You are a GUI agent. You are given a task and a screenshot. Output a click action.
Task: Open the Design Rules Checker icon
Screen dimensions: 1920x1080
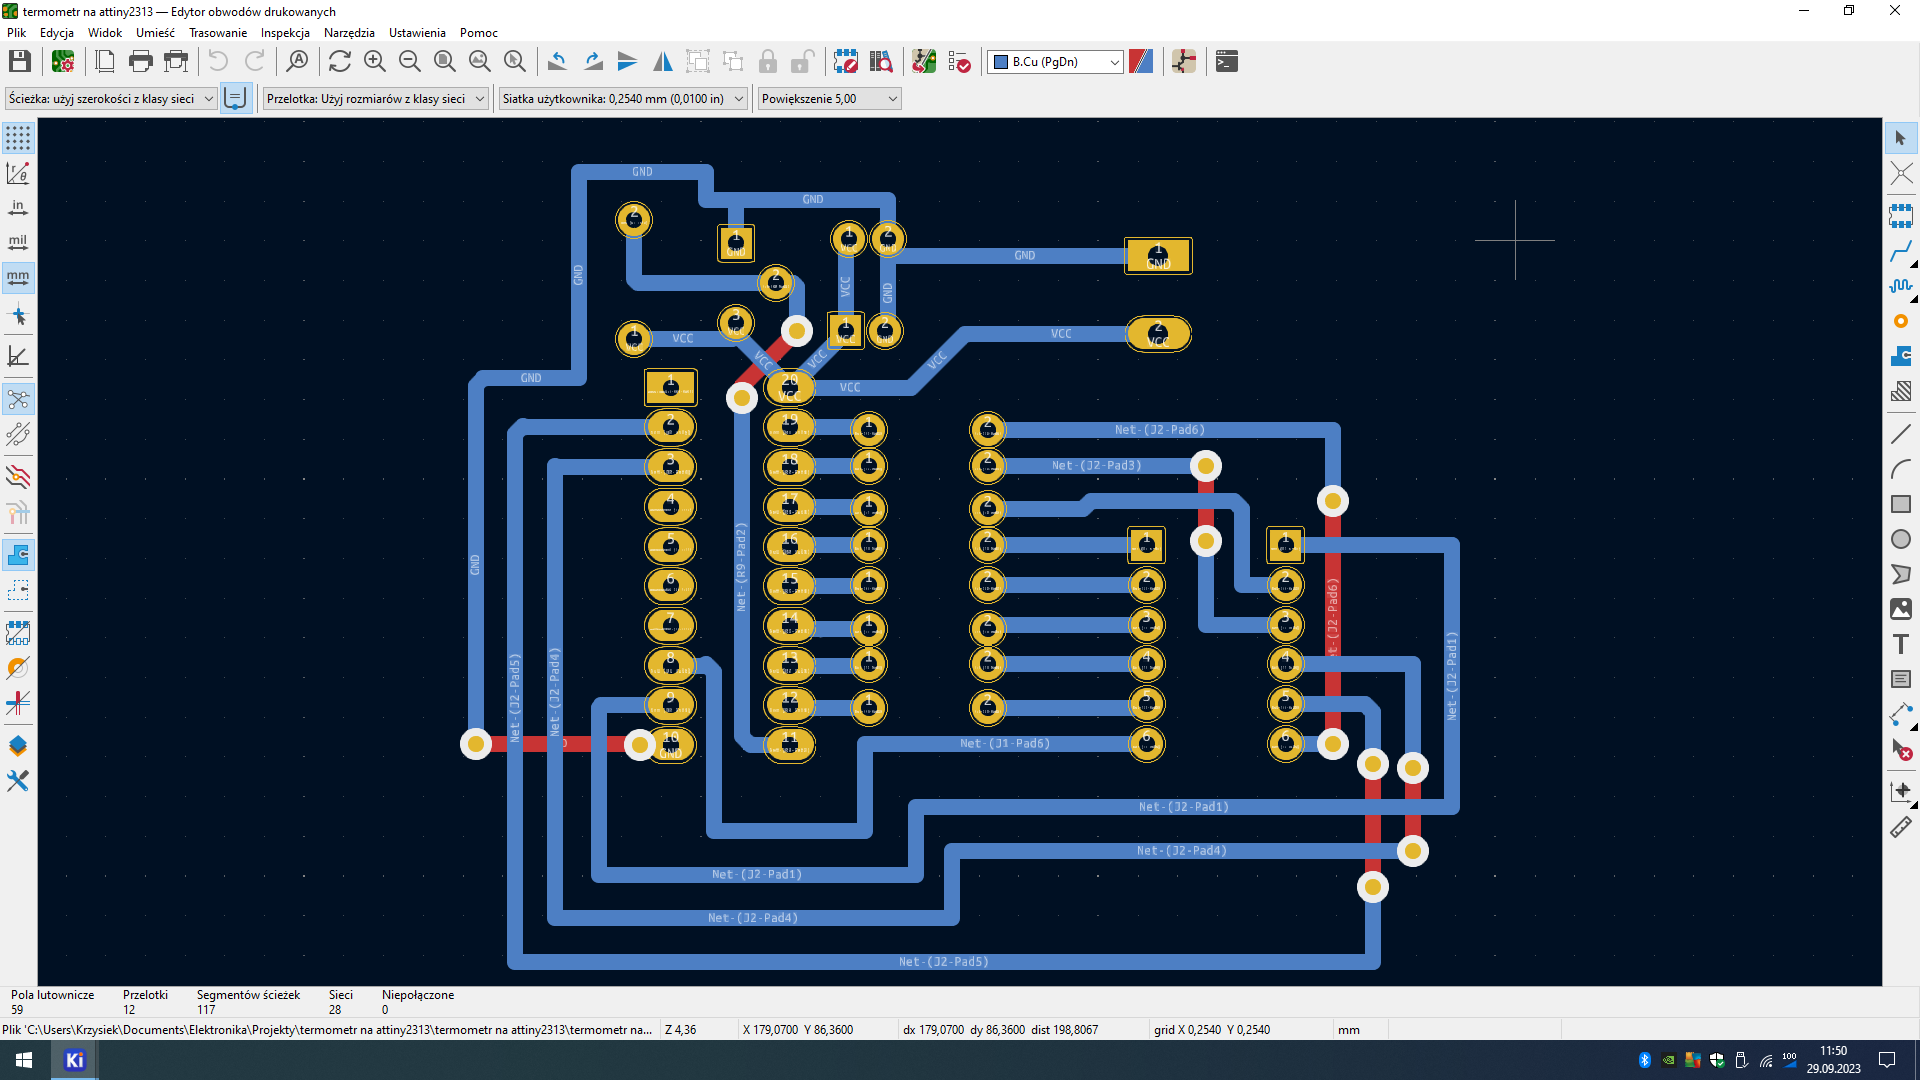click(959, 62)
